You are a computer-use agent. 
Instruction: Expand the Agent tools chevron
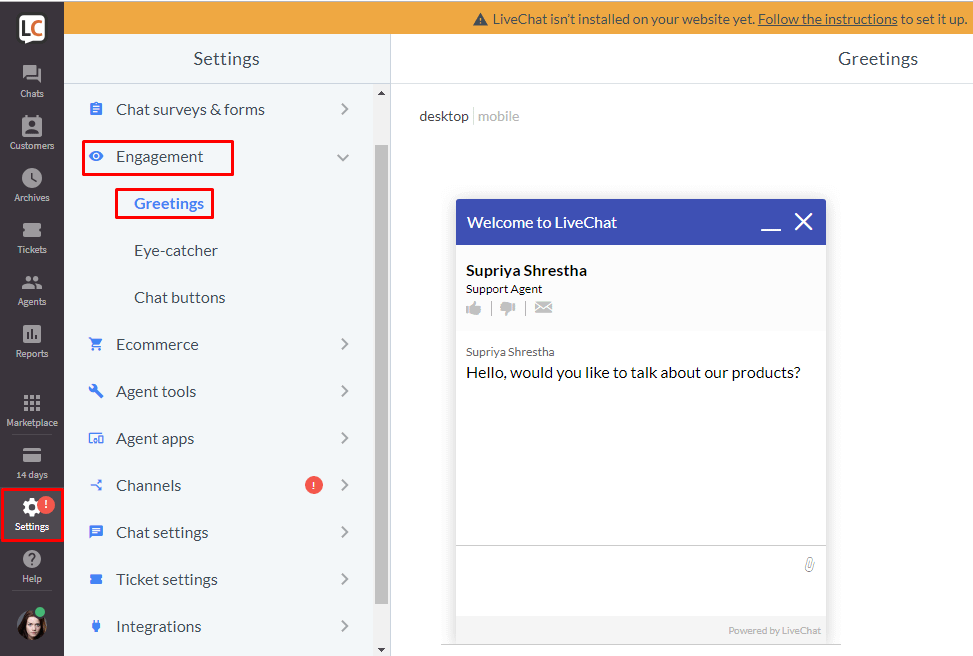[345, 391]
